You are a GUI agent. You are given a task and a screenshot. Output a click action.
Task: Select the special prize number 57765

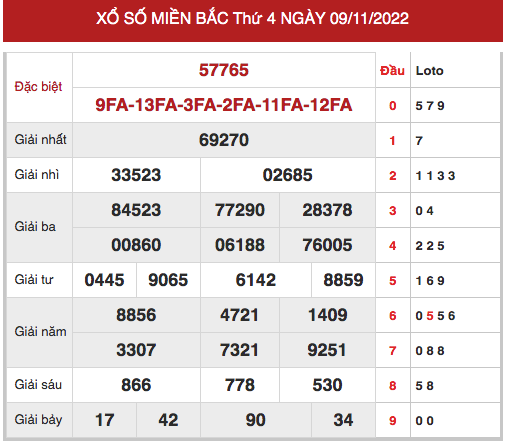[224, 70]
